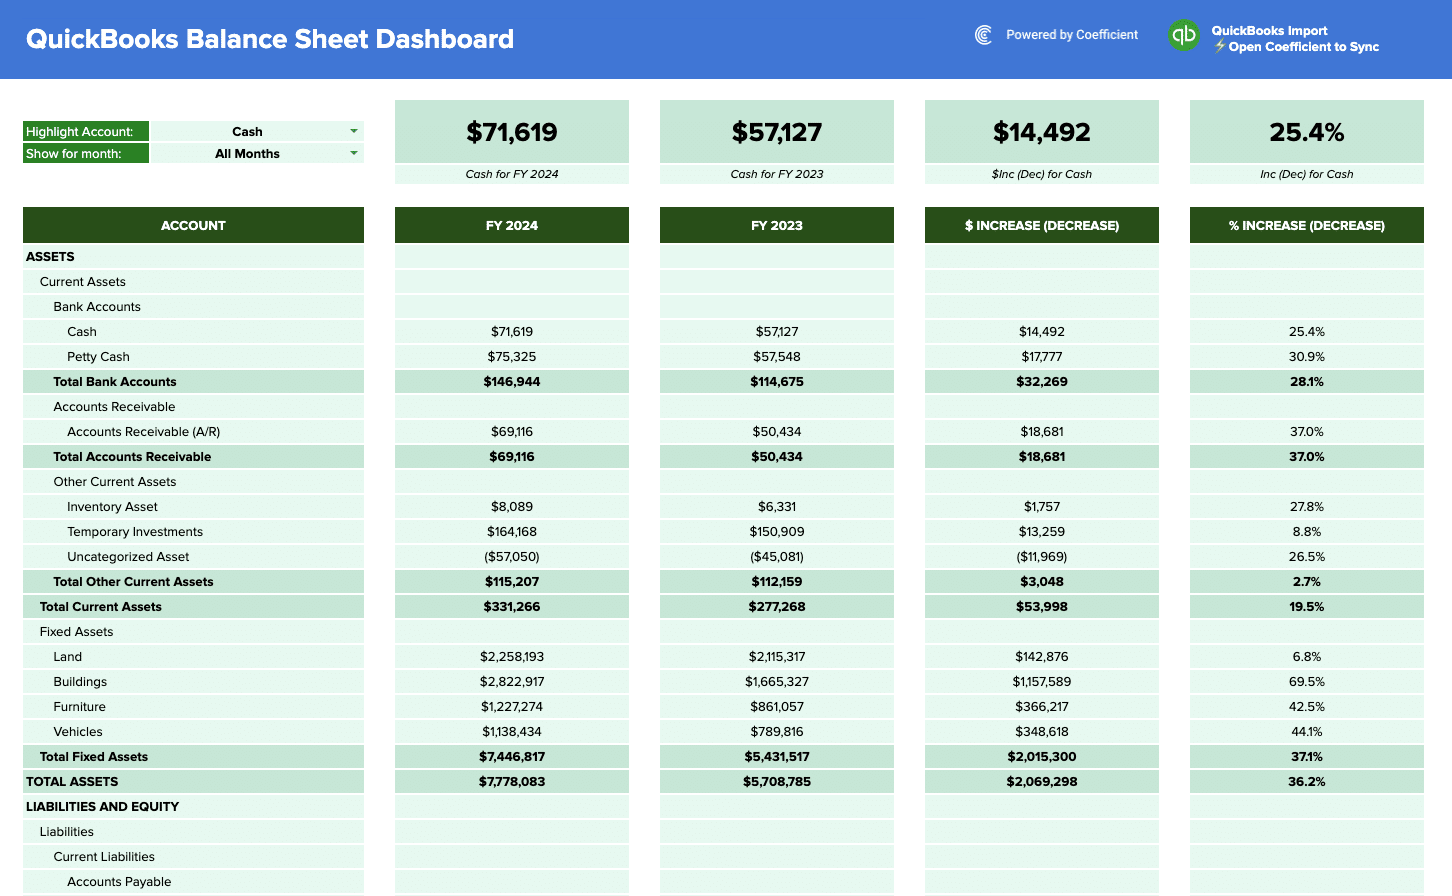
Task: Open the Highlight Account dropdown arrow
Action: (354, 131)
